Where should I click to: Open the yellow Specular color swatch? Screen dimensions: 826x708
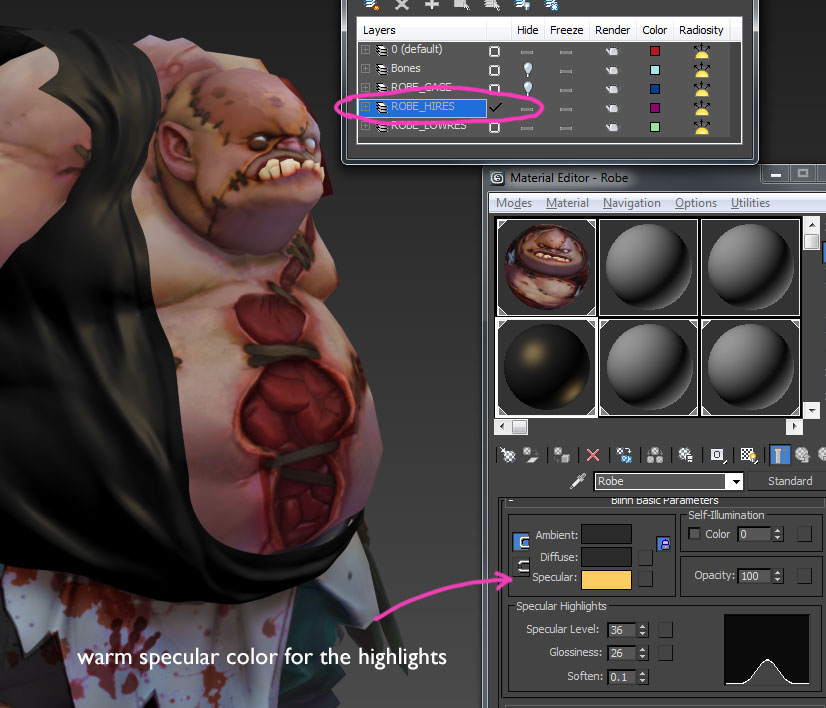606,579
